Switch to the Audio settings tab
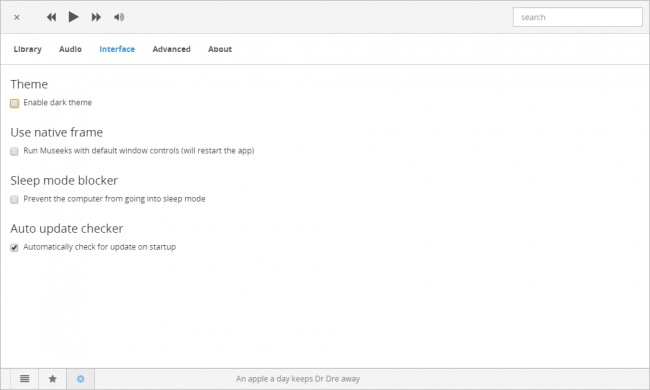Viewport: 650px width, 390px height. coord(70,49)
